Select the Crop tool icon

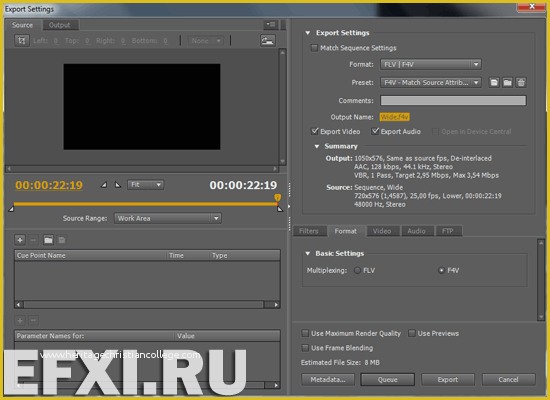click(21, 40)
